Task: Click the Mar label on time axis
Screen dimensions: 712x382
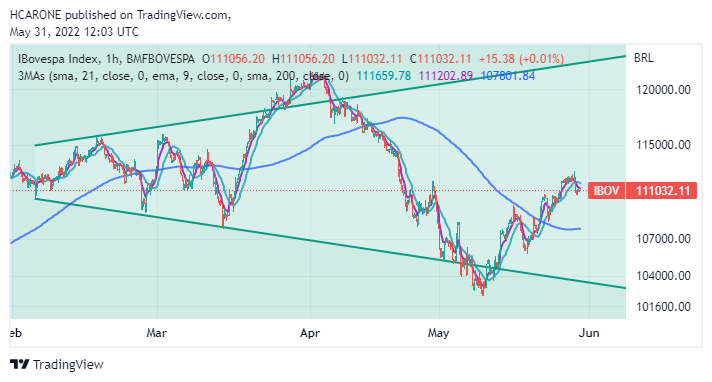Action: pos(157,333)
